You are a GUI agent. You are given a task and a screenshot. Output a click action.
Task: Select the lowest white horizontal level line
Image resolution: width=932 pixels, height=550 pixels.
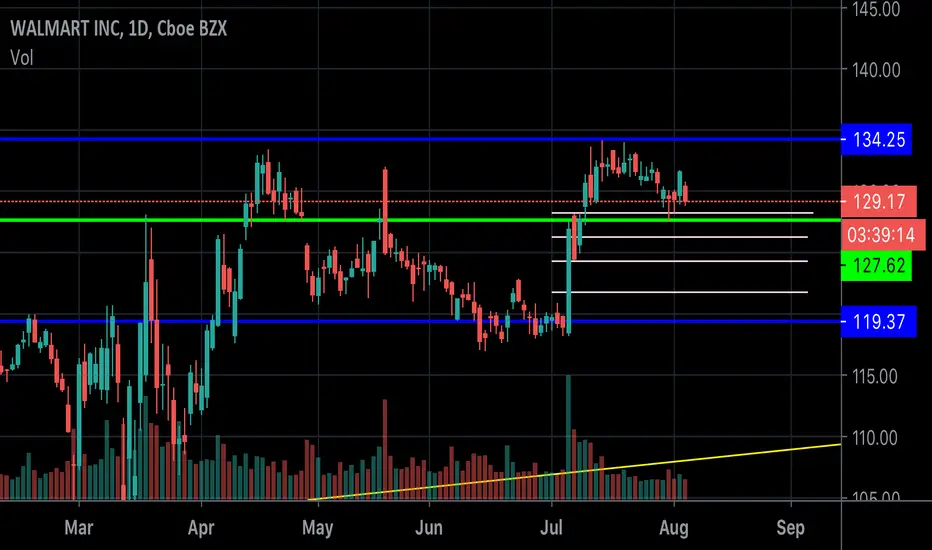(x=679, y=292)
